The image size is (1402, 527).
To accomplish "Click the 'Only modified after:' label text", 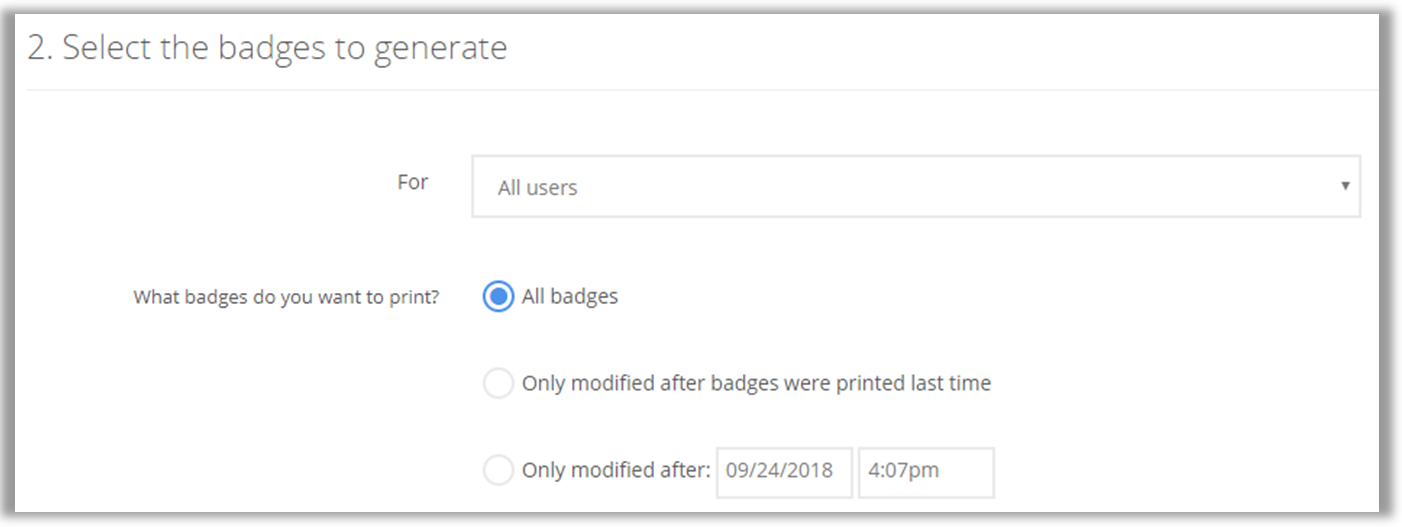I will tap(615, 470).
